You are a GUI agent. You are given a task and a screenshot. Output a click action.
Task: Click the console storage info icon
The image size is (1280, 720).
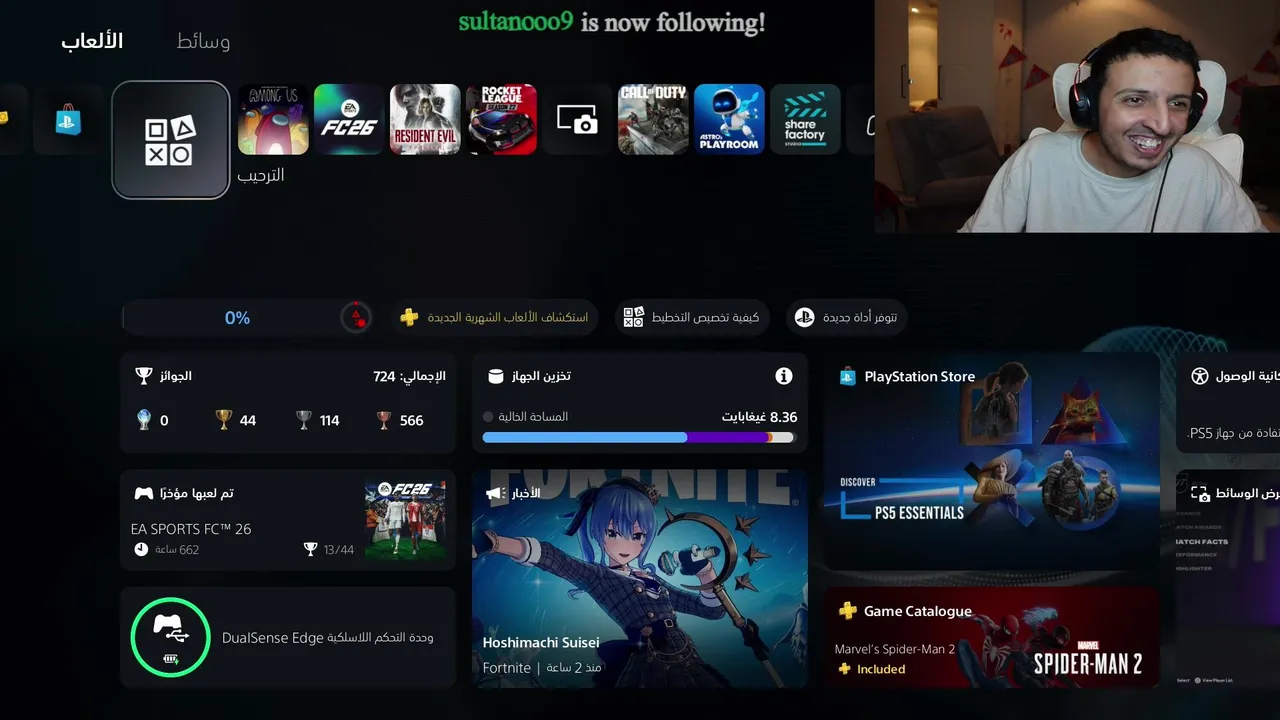[x=784, y=376]
